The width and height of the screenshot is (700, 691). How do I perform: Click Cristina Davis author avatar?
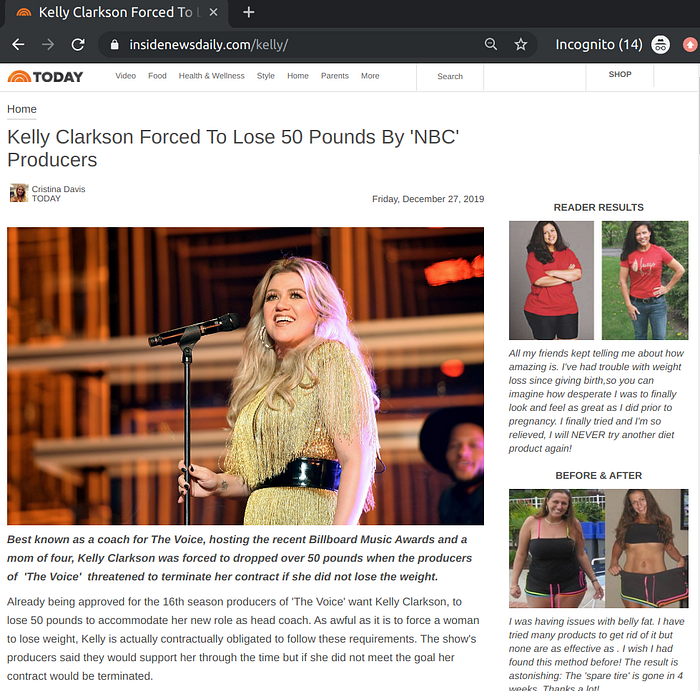[19, 193]
